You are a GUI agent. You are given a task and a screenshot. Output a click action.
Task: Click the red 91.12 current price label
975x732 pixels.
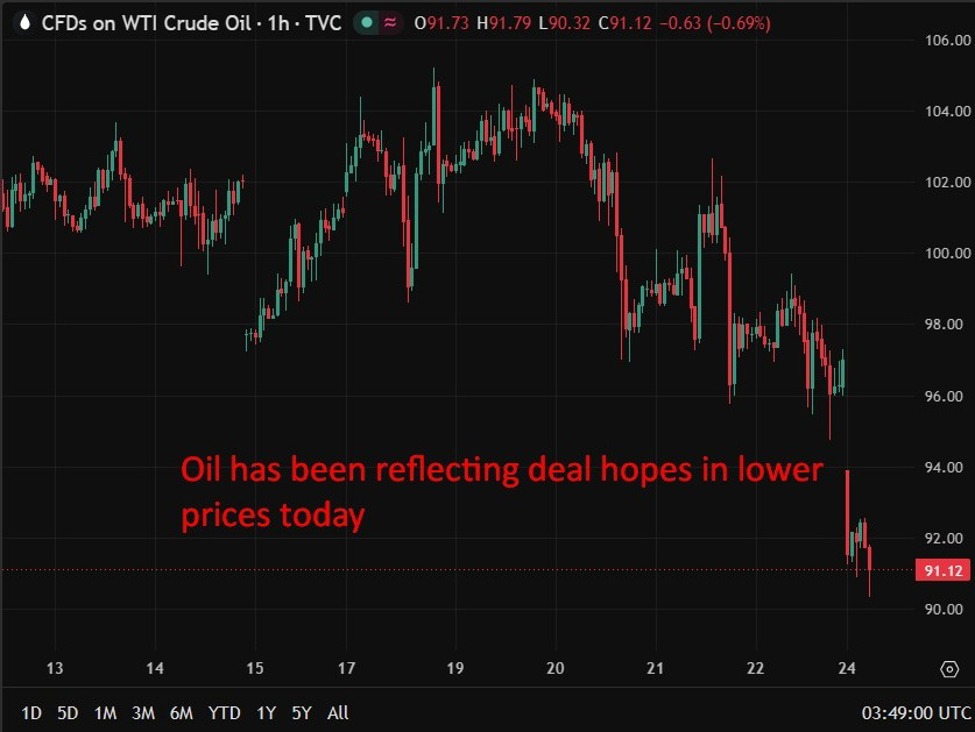tap(943, 570)
